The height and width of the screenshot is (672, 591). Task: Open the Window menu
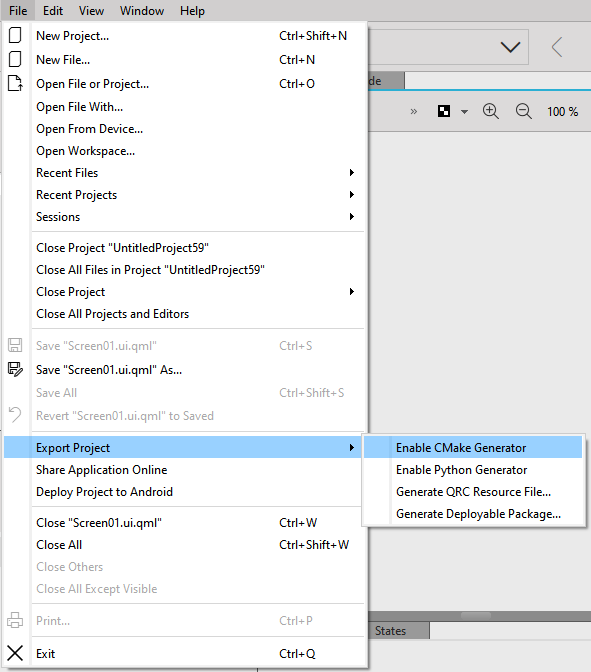(x=142, y=11)
